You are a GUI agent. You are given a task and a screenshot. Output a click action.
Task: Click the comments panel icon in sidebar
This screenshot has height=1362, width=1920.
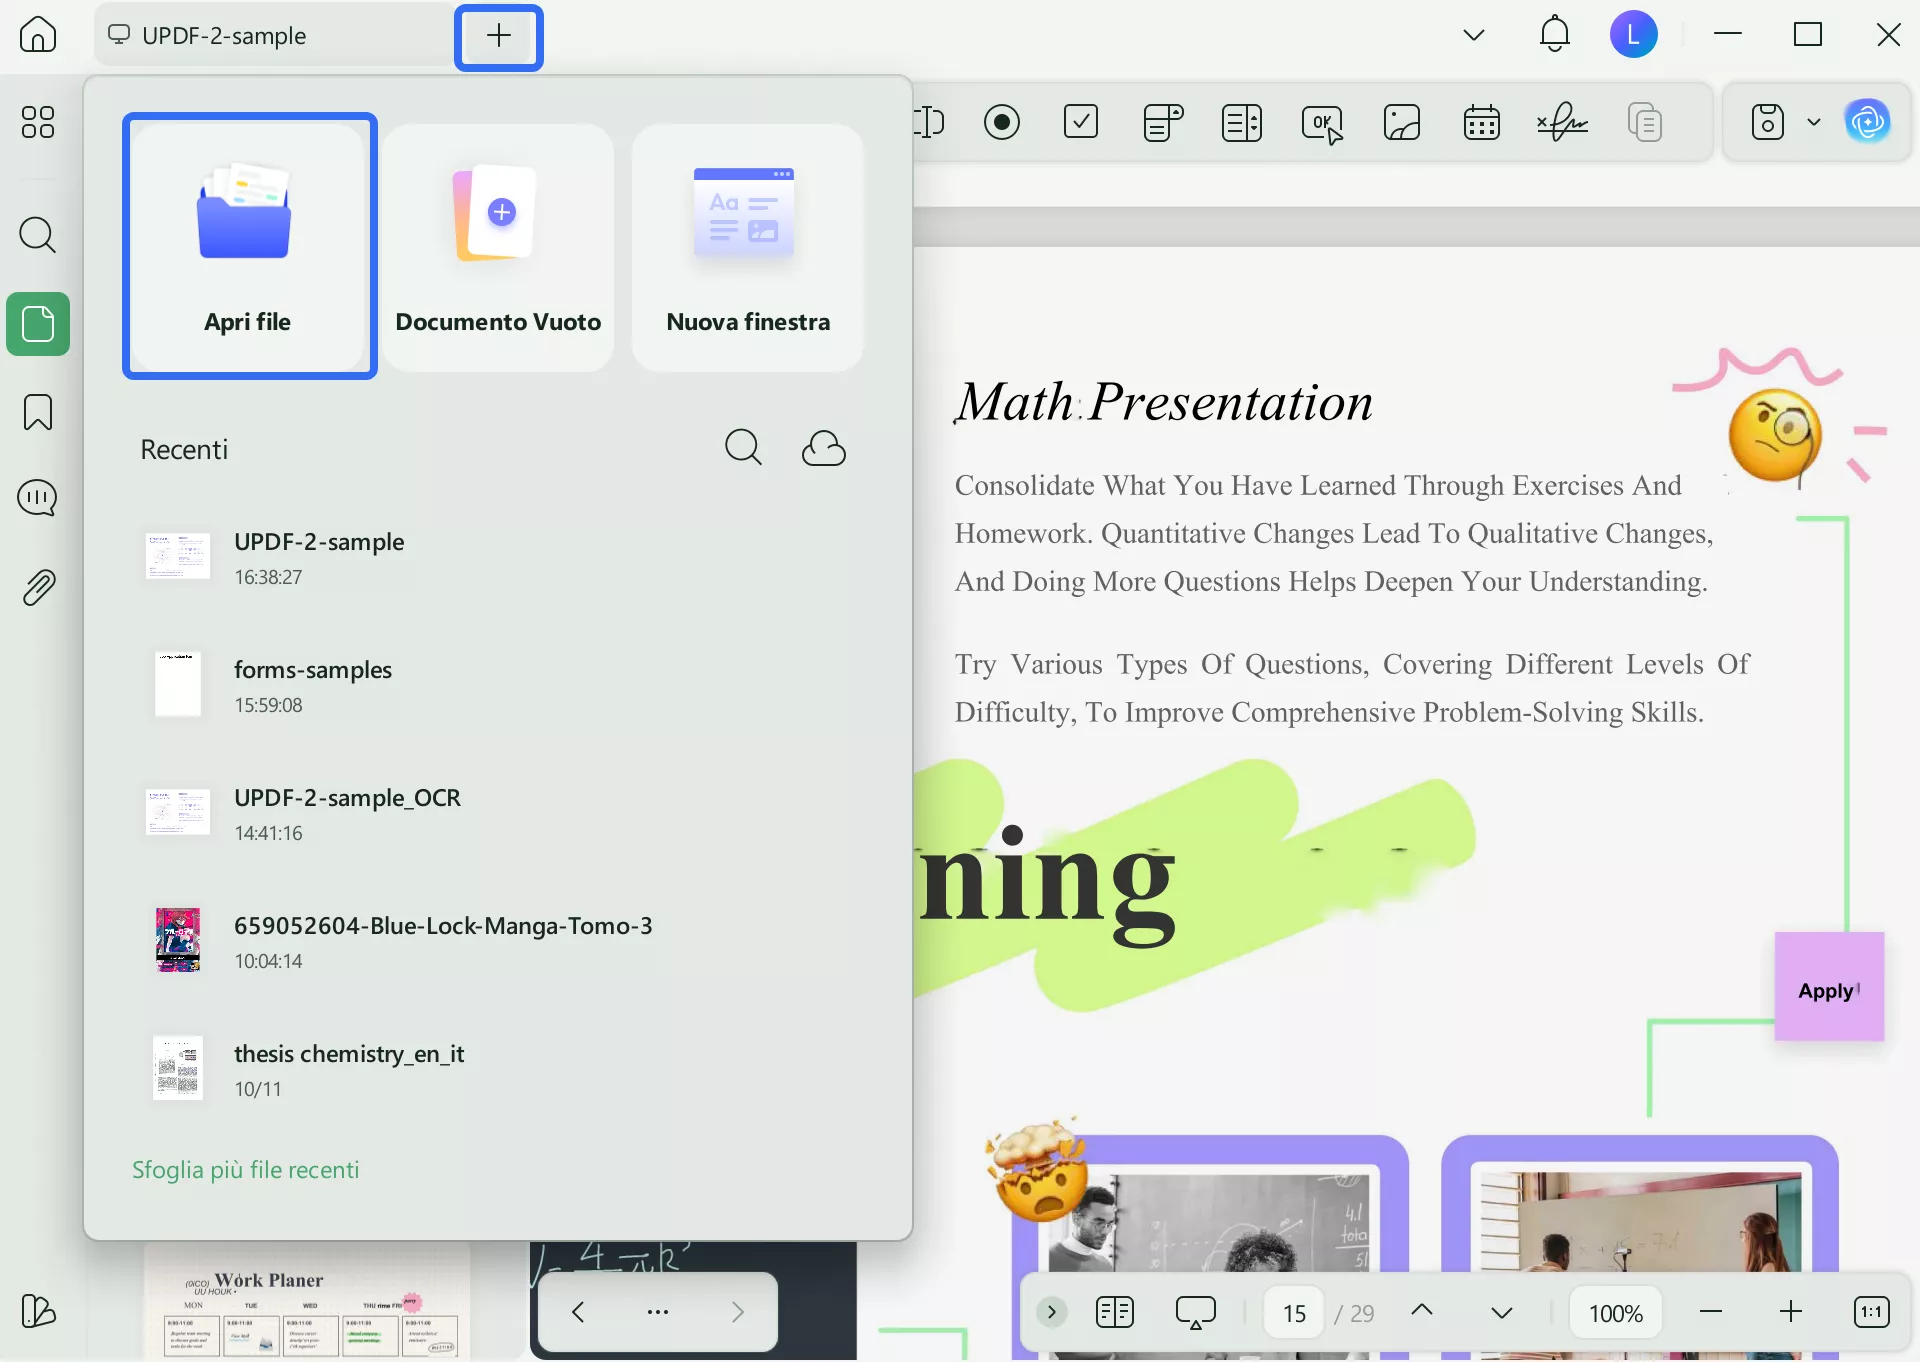point(38,498)
